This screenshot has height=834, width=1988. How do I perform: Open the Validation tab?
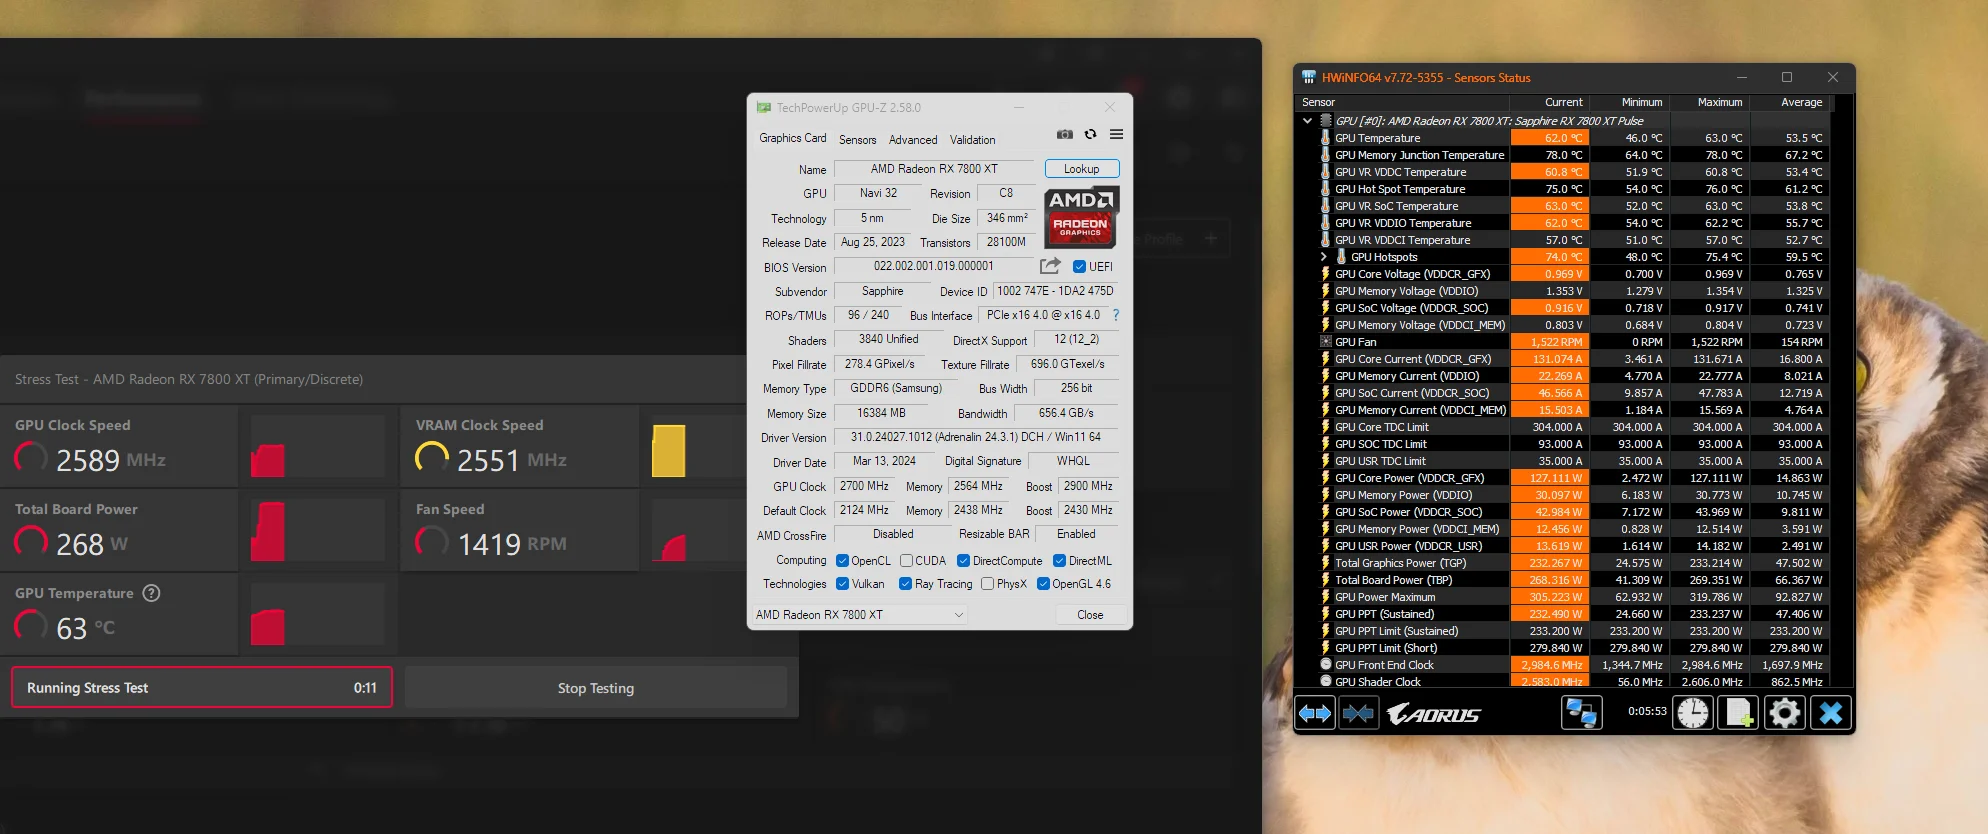972,140
